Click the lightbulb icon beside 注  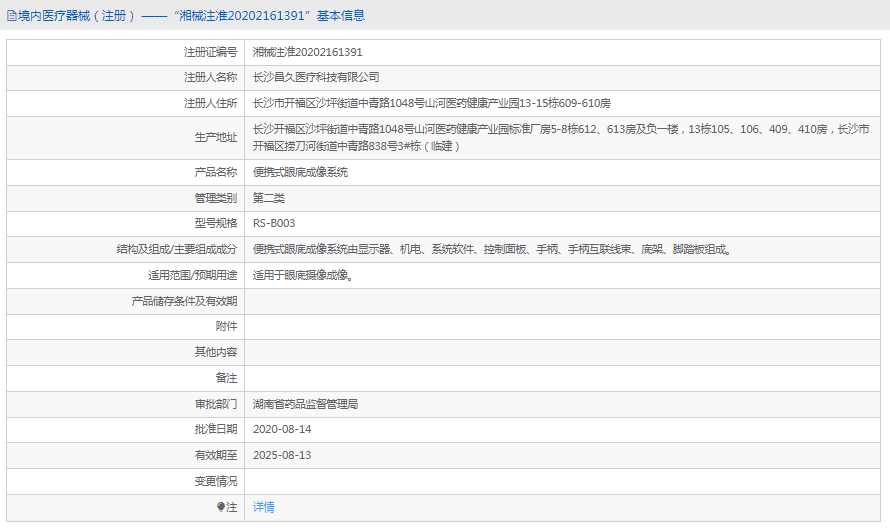tap(221, 507)
